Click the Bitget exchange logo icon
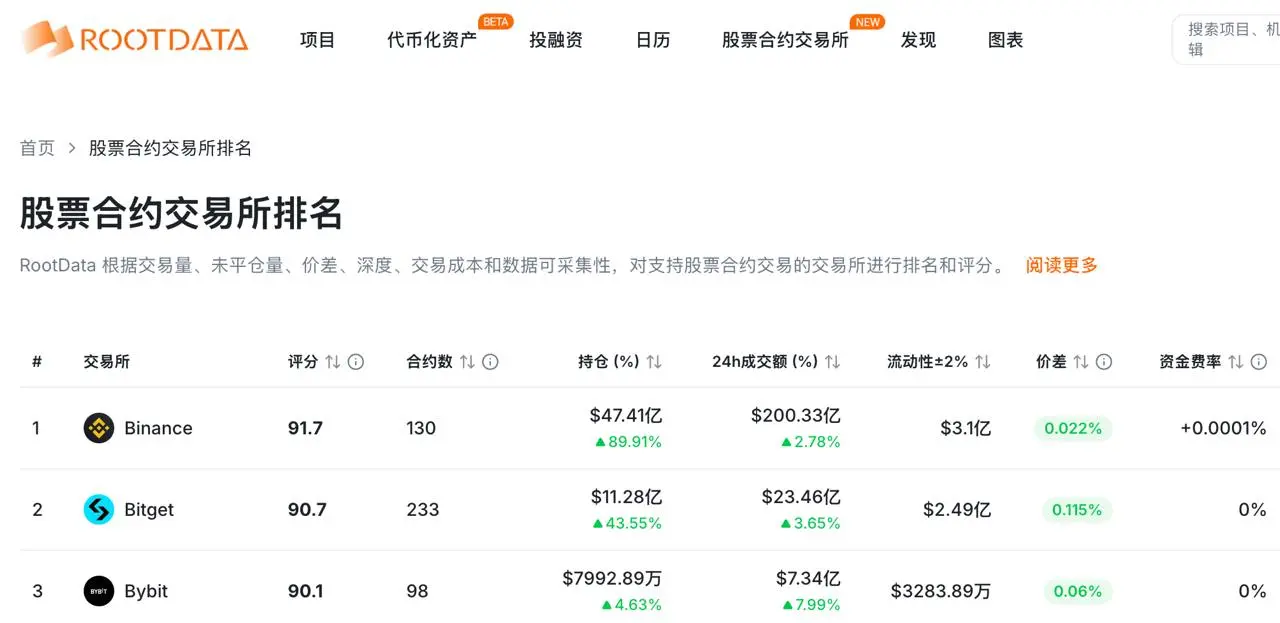 tap(99, 510)
